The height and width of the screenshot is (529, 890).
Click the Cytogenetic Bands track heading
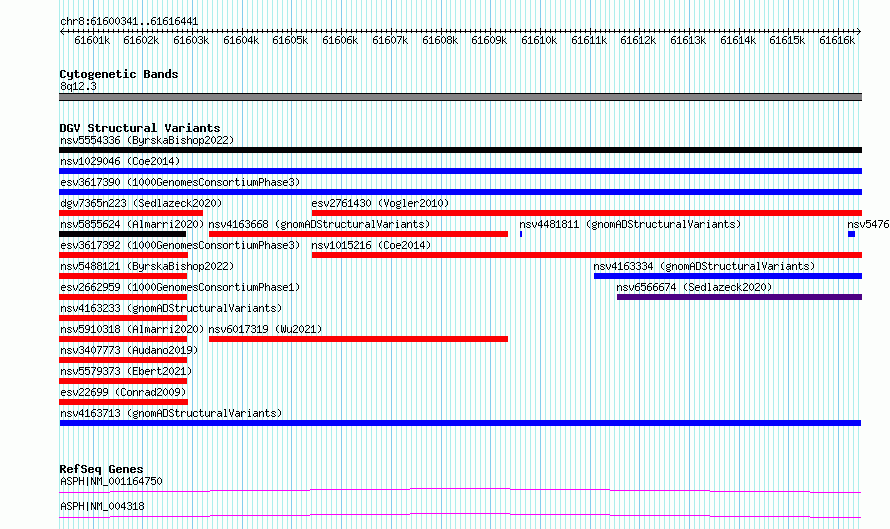tap(119, 74)
